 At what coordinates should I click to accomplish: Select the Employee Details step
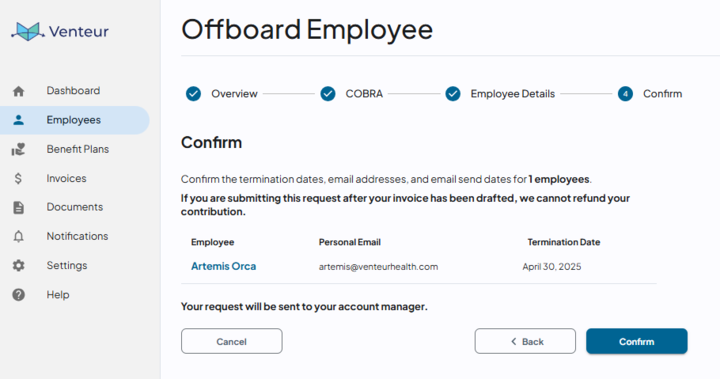[500, 94]
